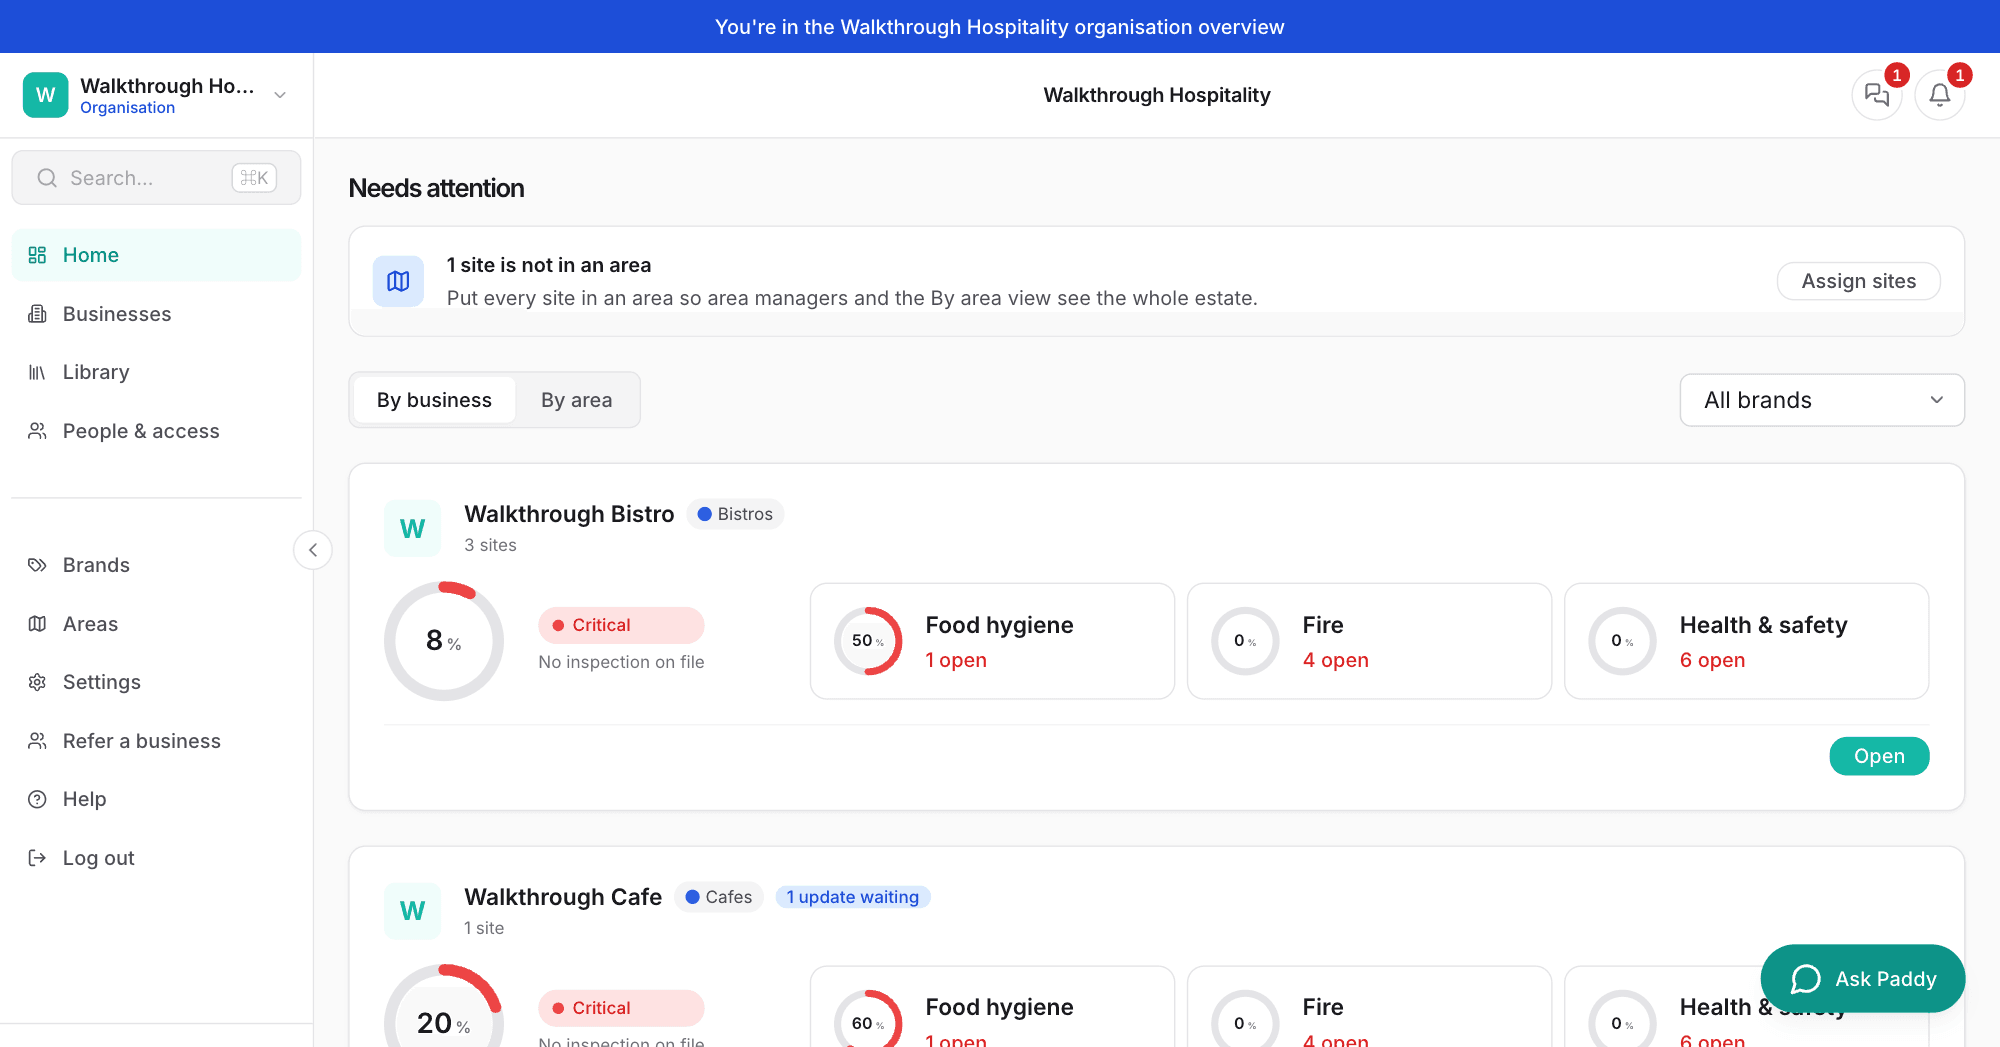Go to Businesses in the sidebar

[156, 314]
